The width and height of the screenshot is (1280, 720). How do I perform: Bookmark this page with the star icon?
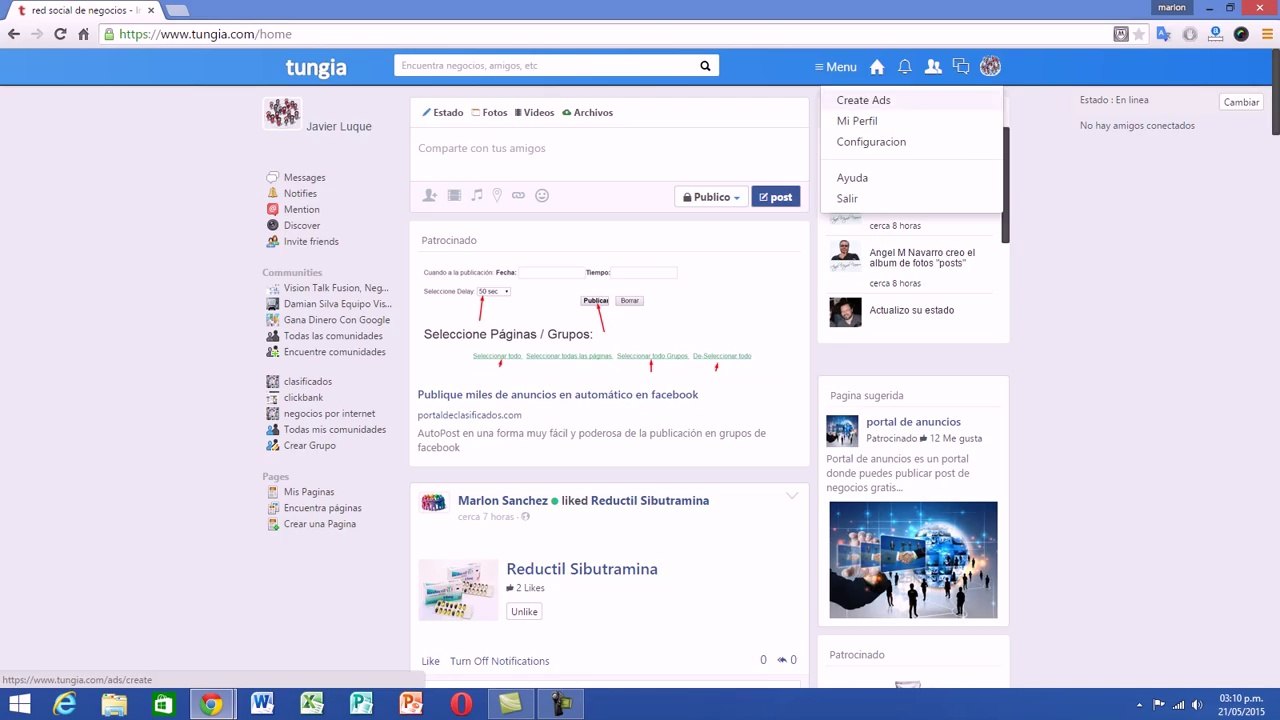pos(1139,34)
